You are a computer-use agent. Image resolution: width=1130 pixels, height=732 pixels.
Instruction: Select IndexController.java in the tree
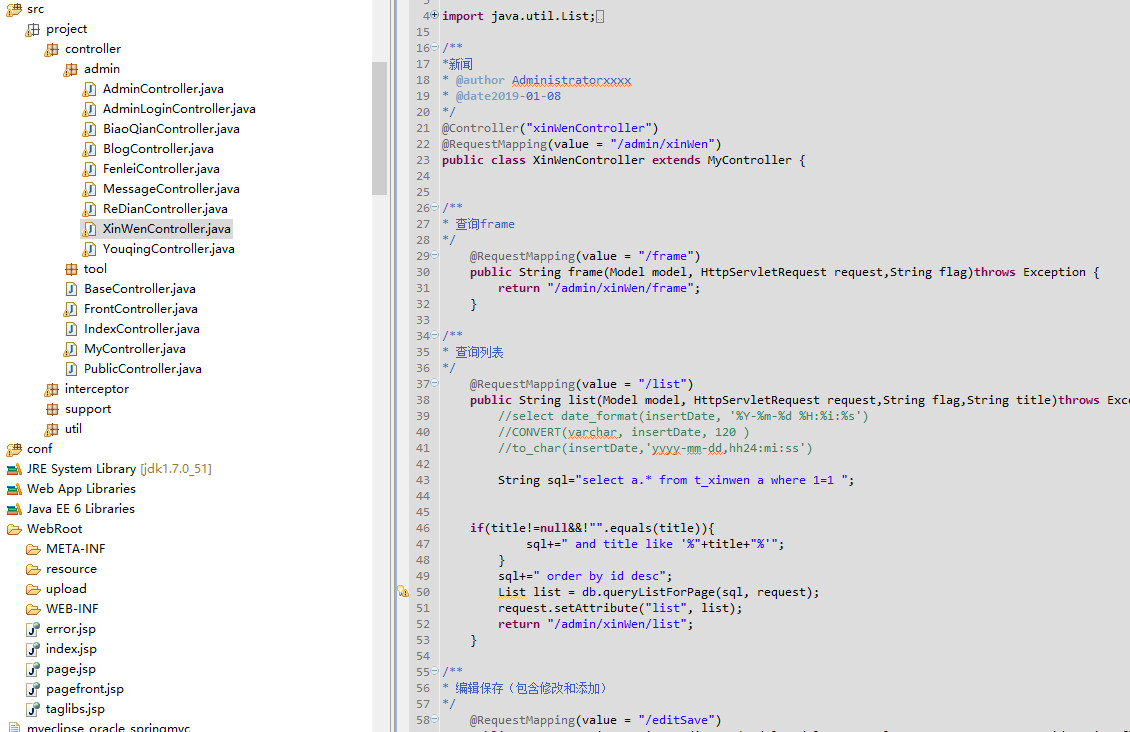(x=142, y=329)
